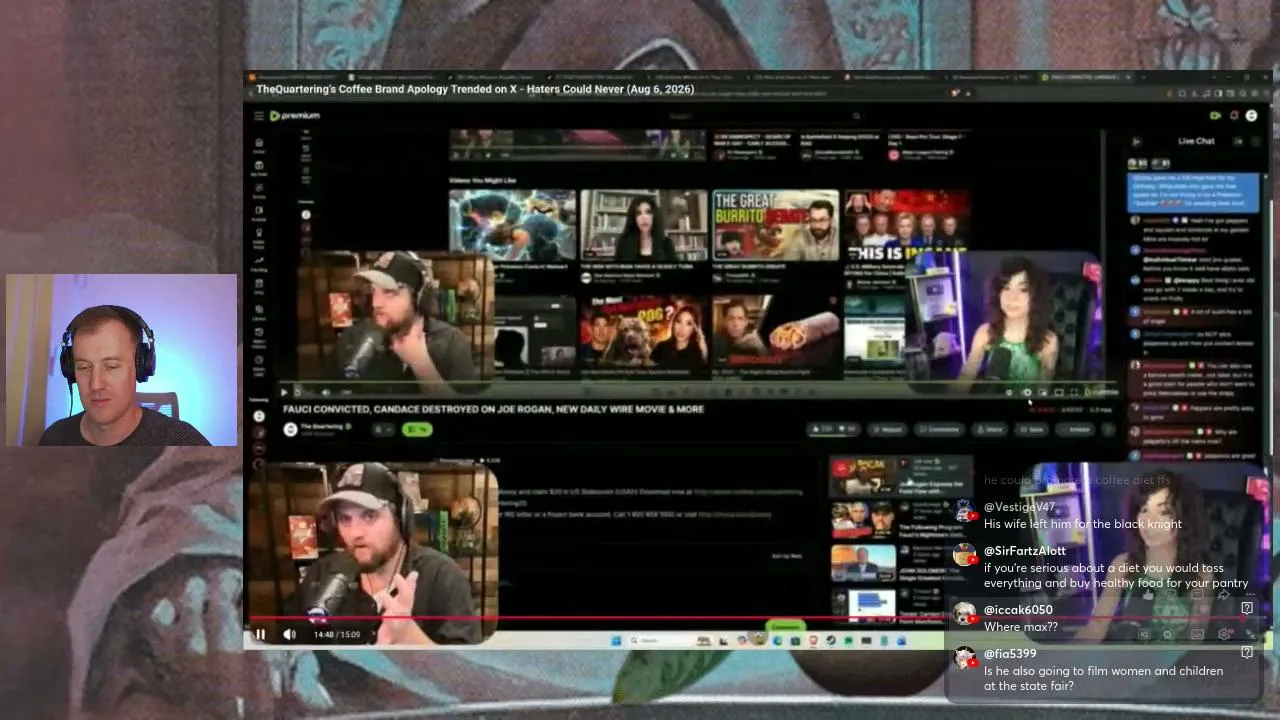The width and height of the screenshot is (1280, 720).
Task: Open My Feed in Rumble sidebar
Action: click(259, 169)
